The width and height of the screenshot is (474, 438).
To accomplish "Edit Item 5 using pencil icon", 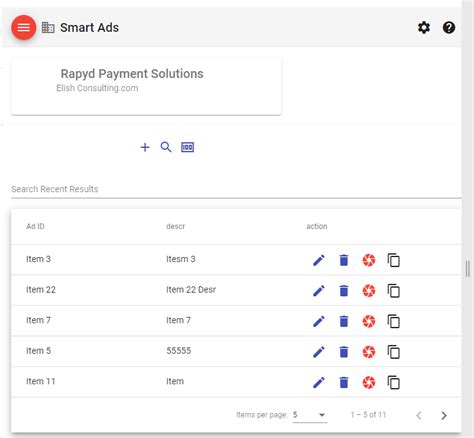I will [319, 352].
